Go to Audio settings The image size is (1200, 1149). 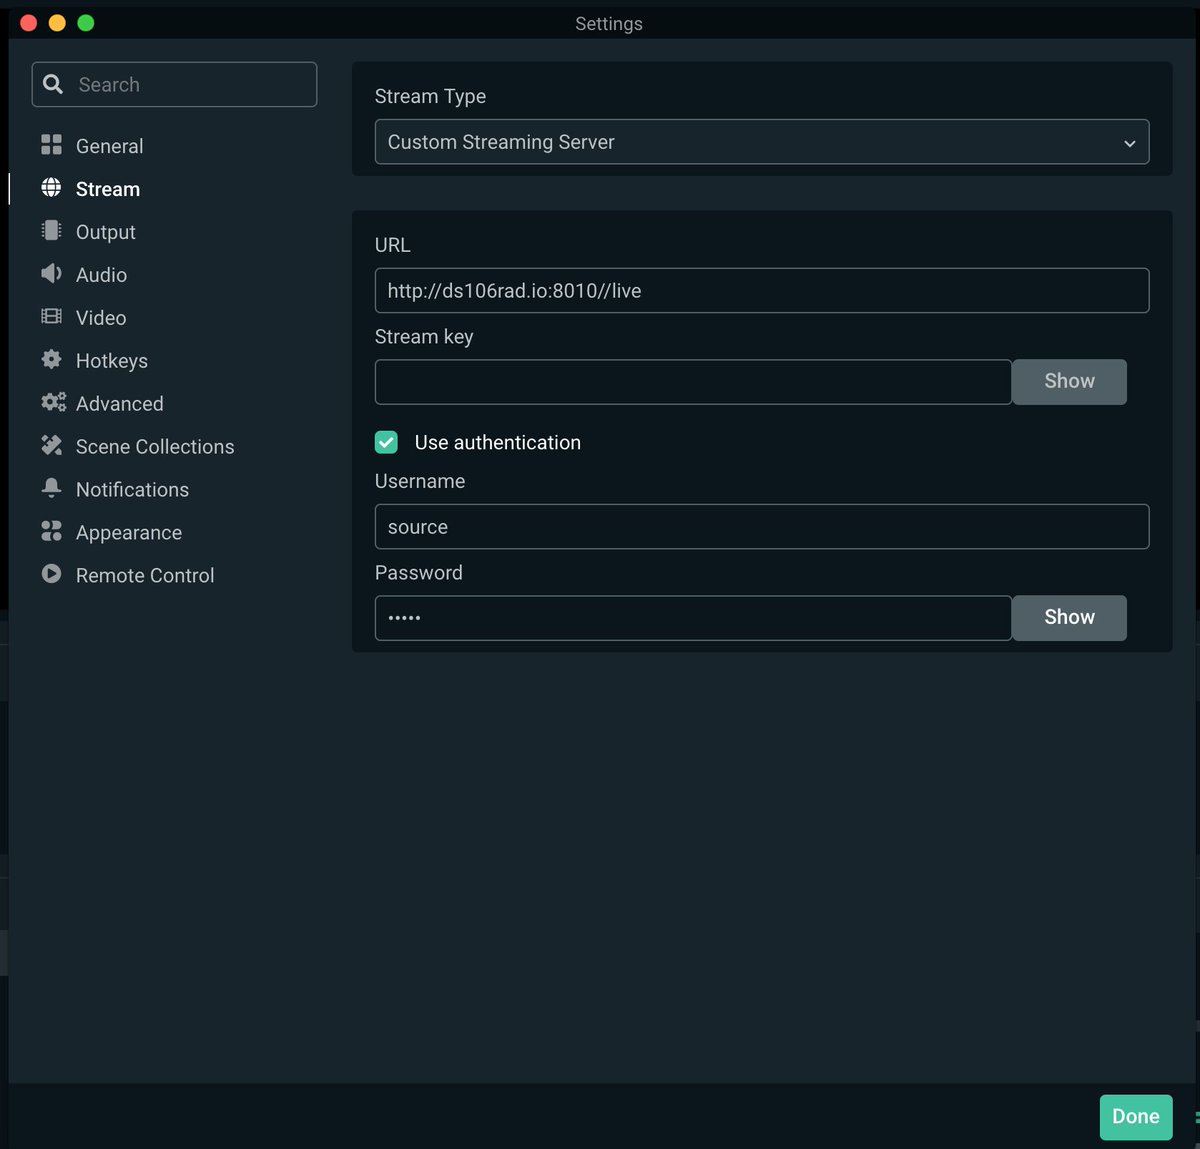[101, 275]
